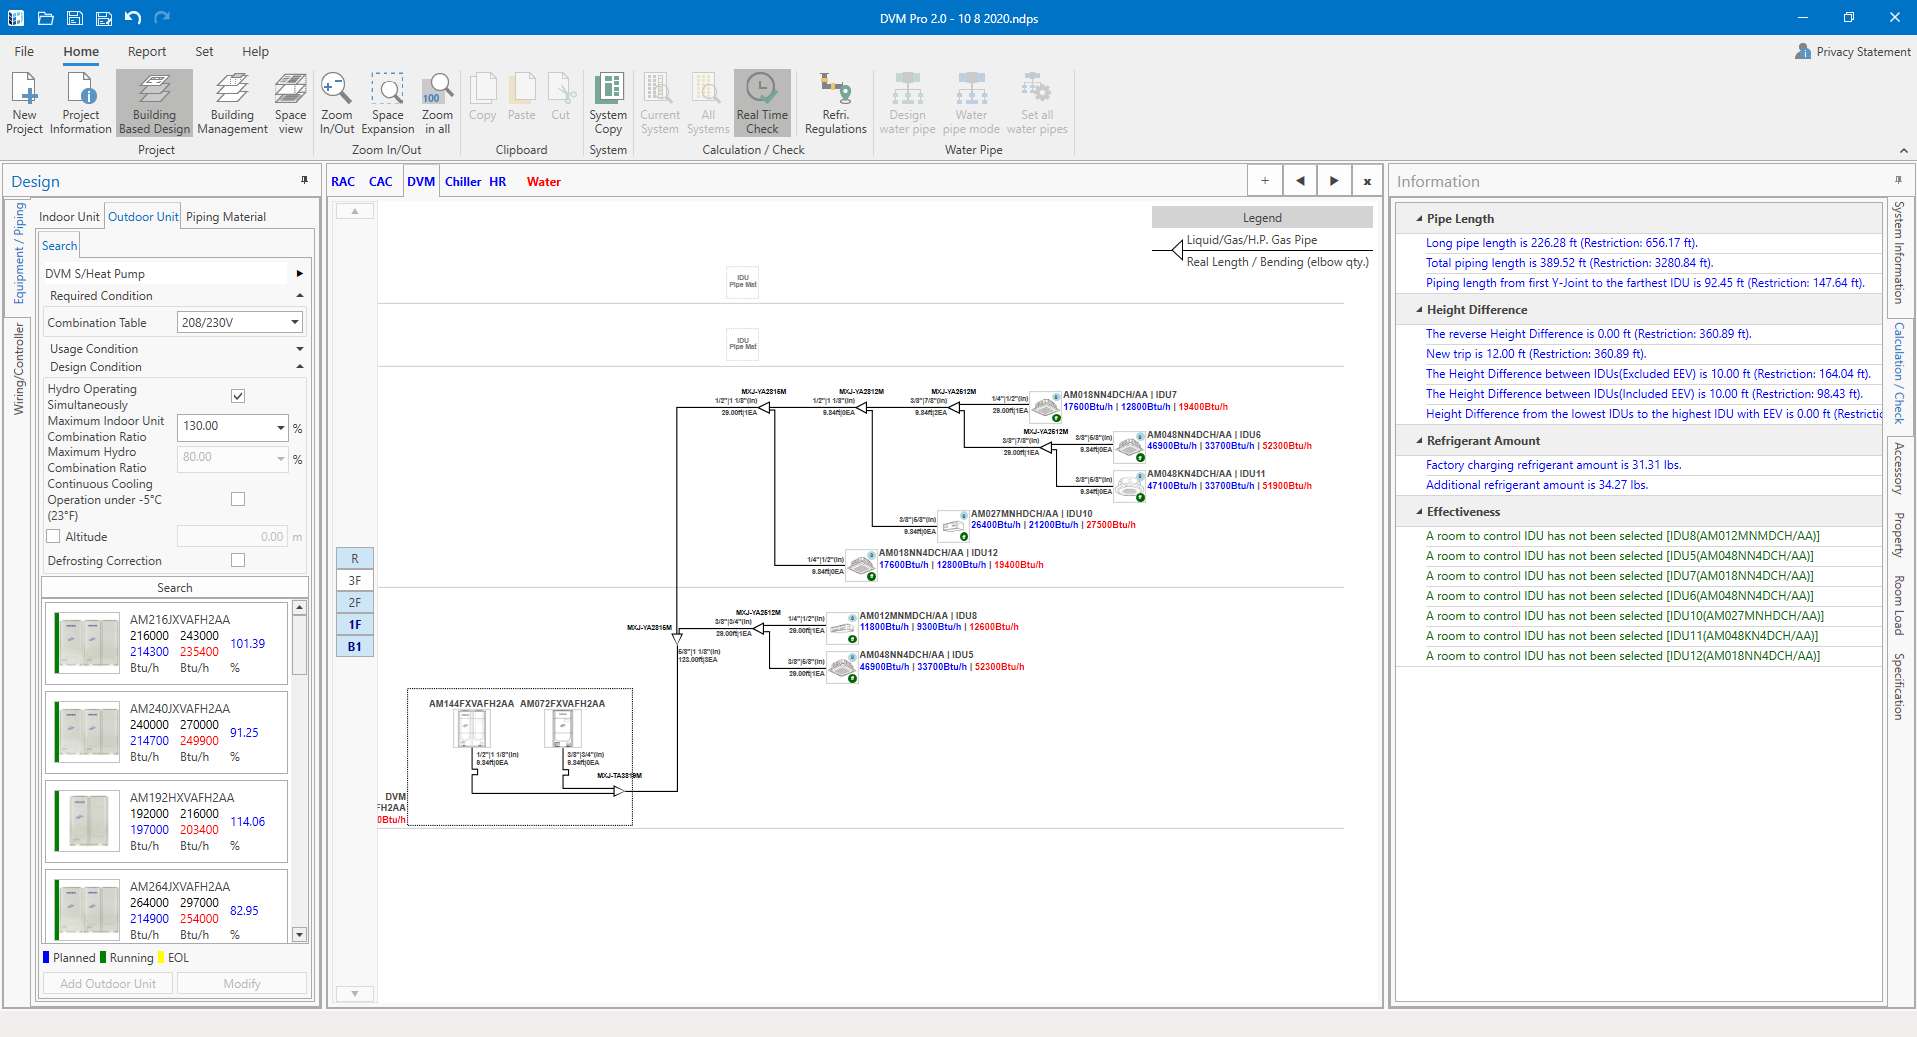Open the Report menu tab
Image resolution: width=1917 pixels, height=1037 pixels.
click(147, 52)
